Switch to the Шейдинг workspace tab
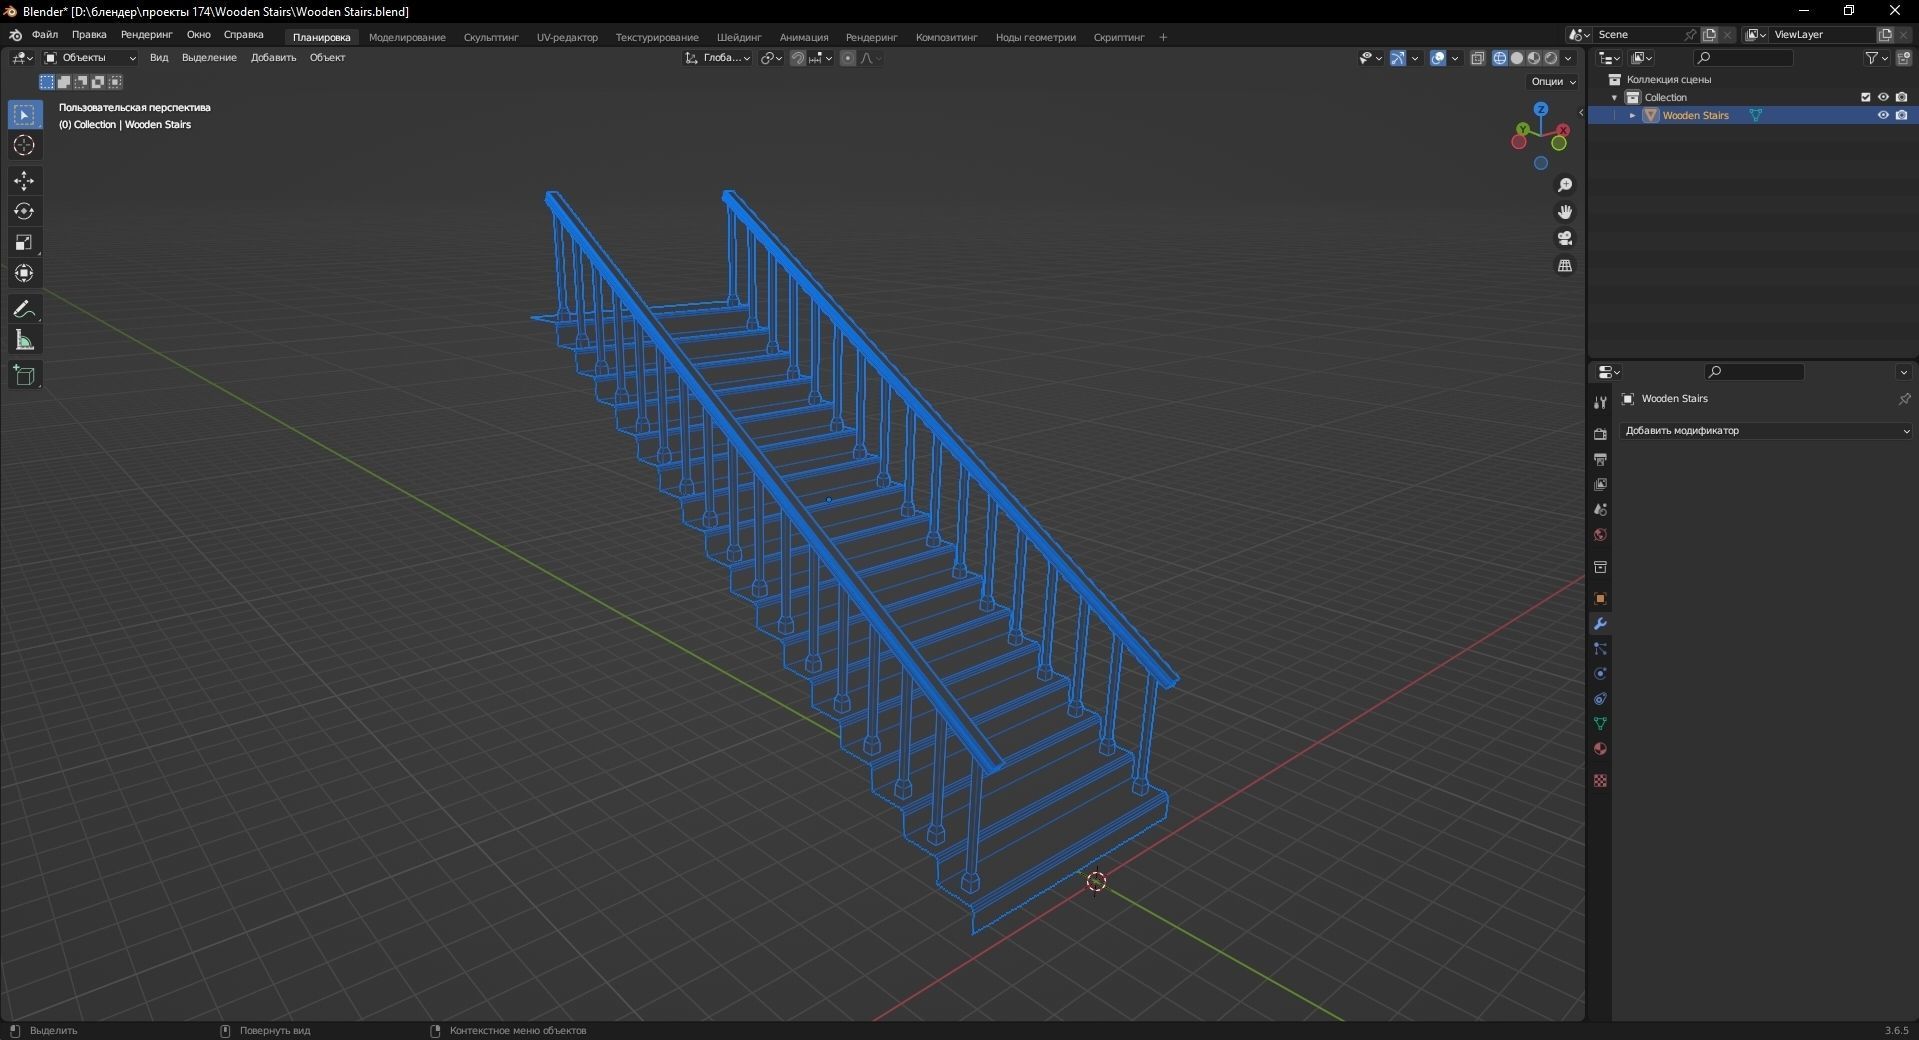 click(739, 37)
